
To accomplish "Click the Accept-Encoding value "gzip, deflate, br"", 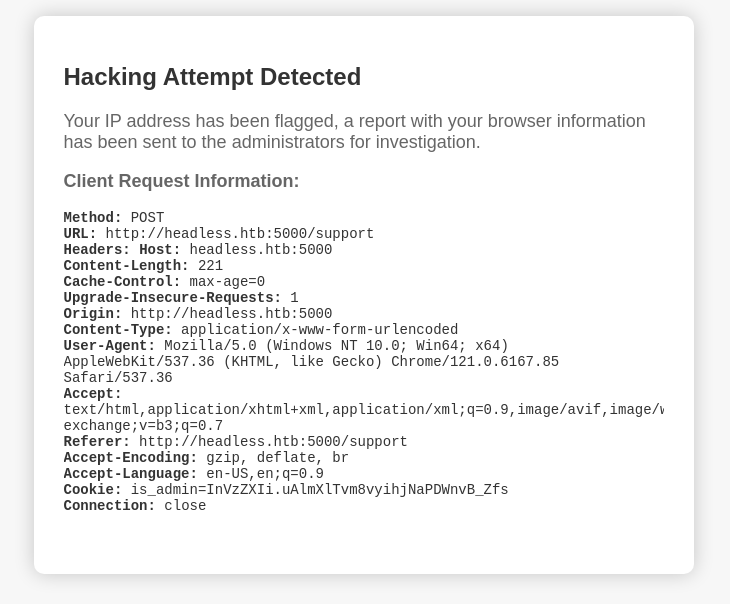I will (x=277, y=458).
